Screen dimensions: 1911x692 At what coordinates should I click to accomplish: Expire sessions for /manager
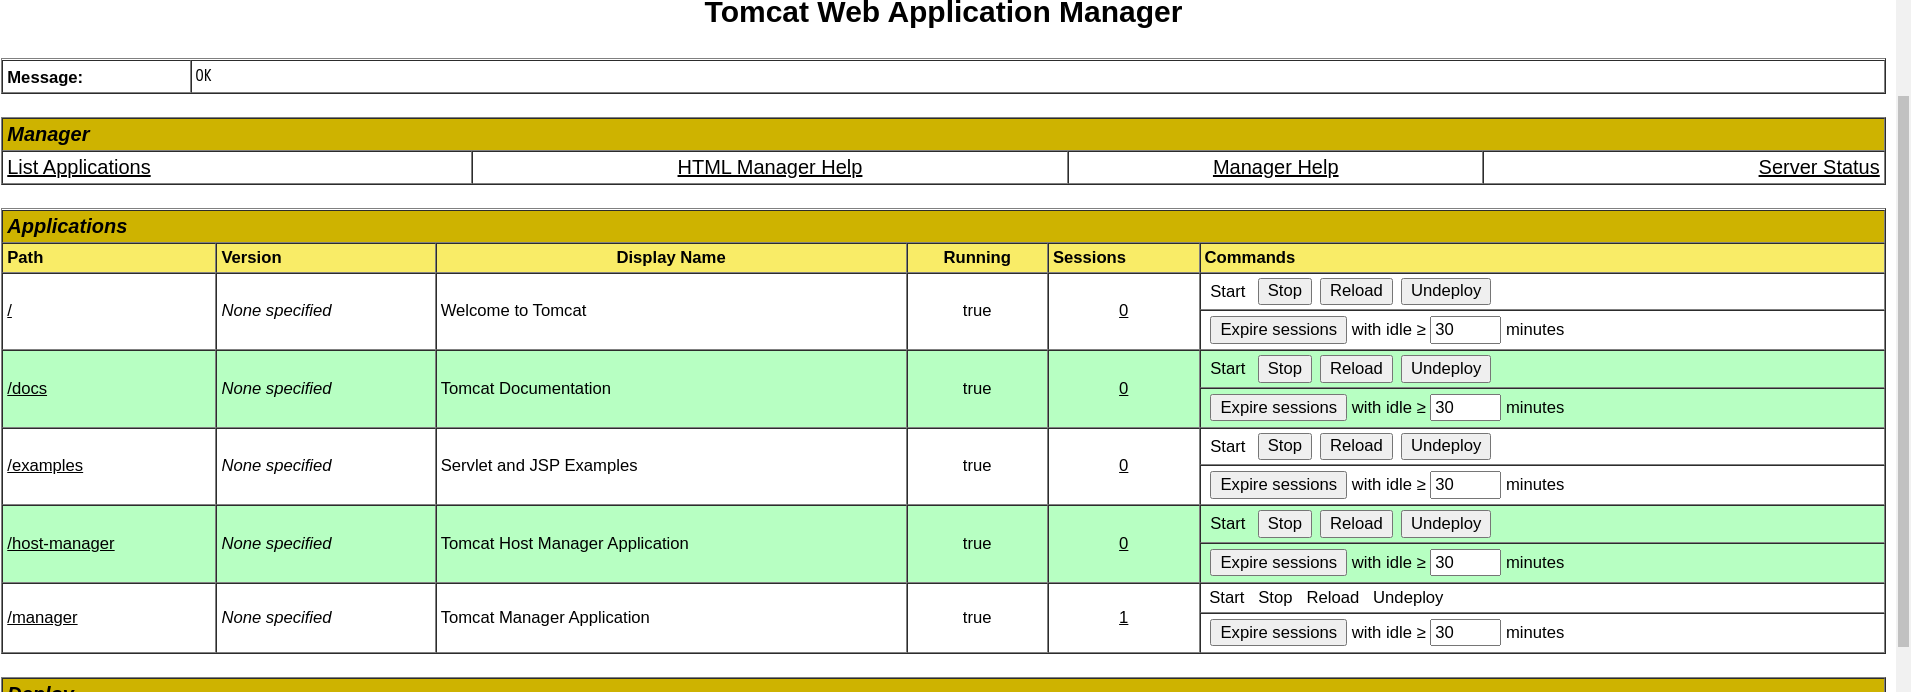click(1278, 633)
